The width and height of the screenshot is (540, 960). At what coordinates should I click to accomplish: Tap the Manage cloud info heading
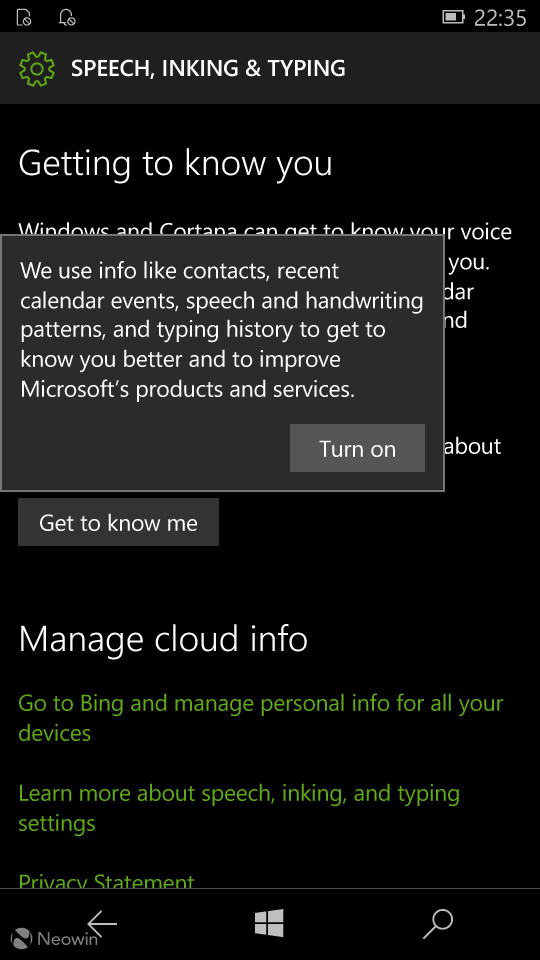point(163,639)
